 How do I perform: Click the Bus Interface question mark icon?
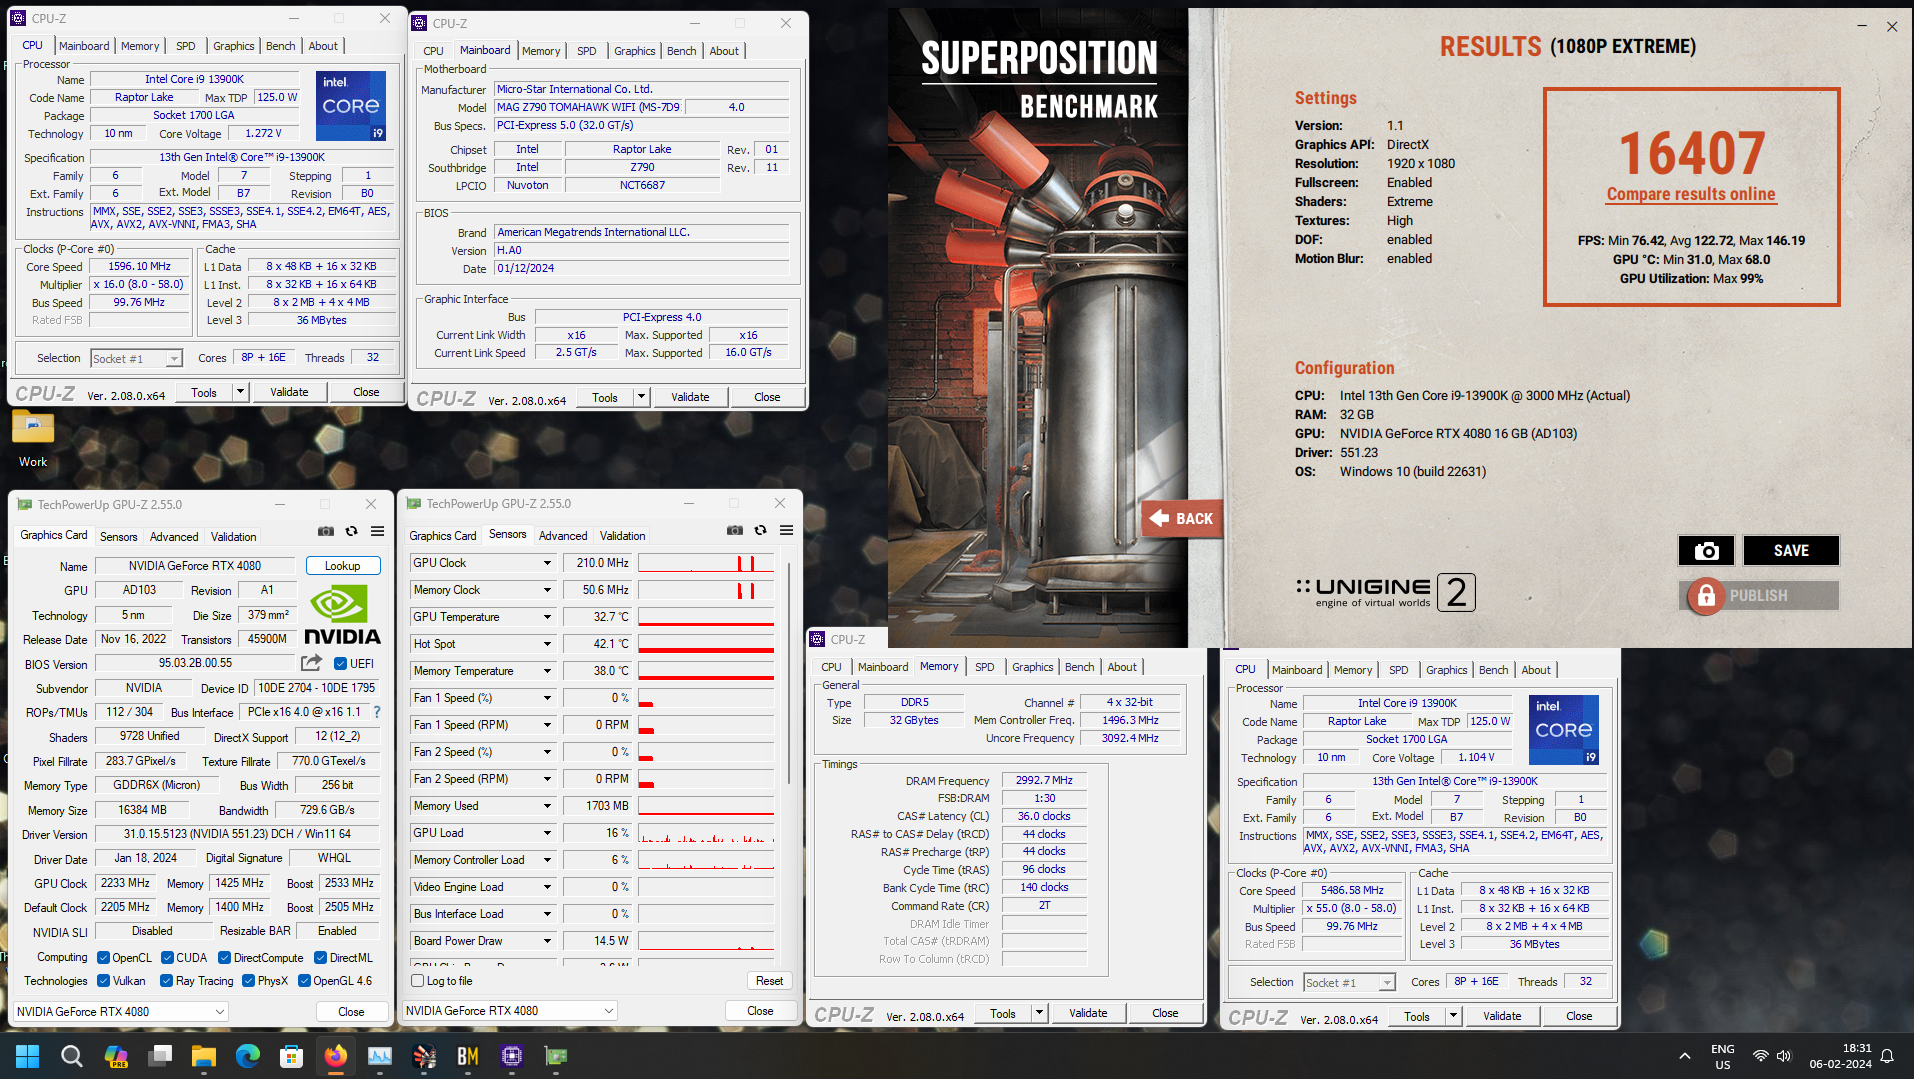[x=377, y=712]
